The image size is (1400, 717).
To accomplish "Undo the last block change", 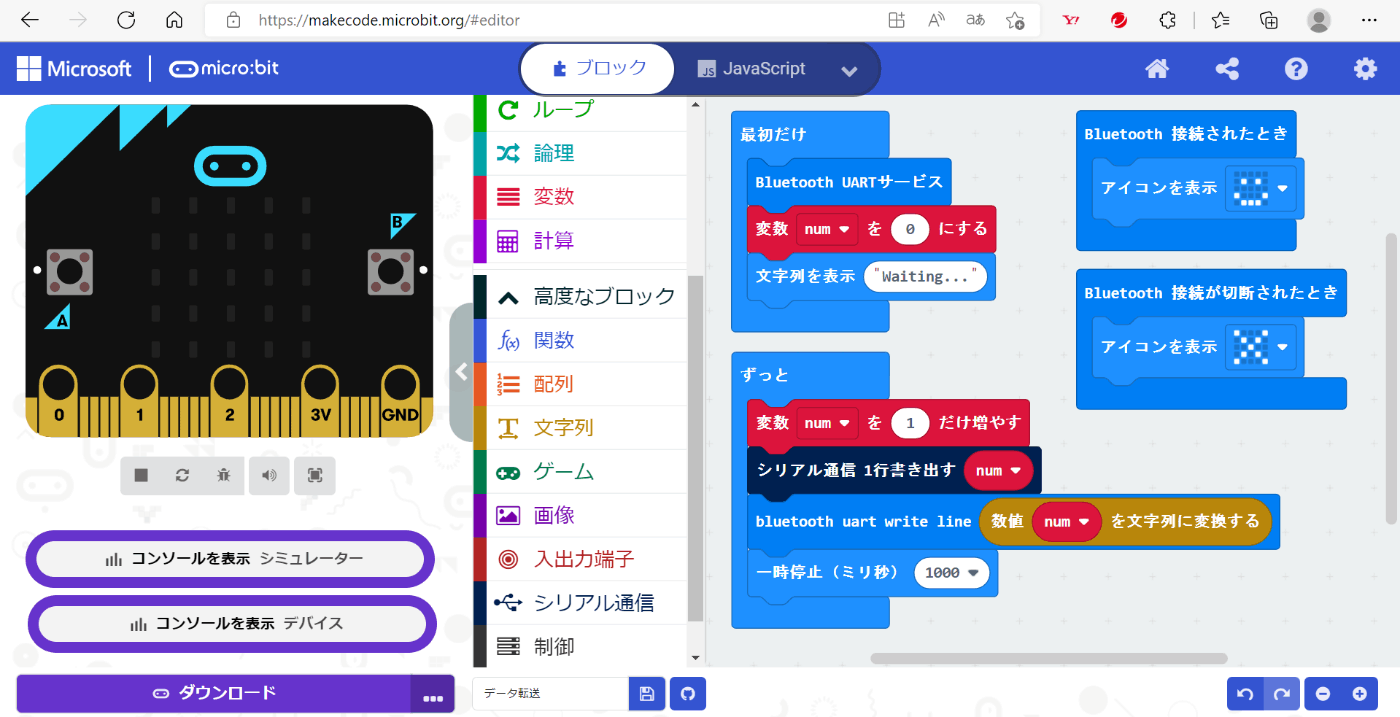I will (1245, 694).
